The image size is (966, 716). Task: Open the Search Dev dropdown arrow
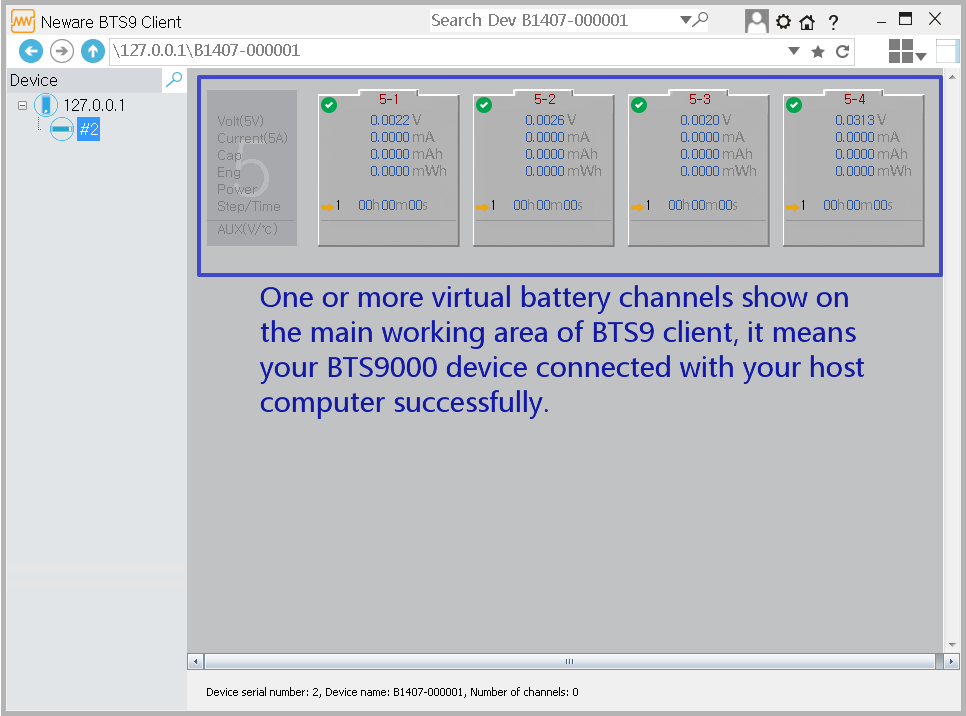coord(685,20)
